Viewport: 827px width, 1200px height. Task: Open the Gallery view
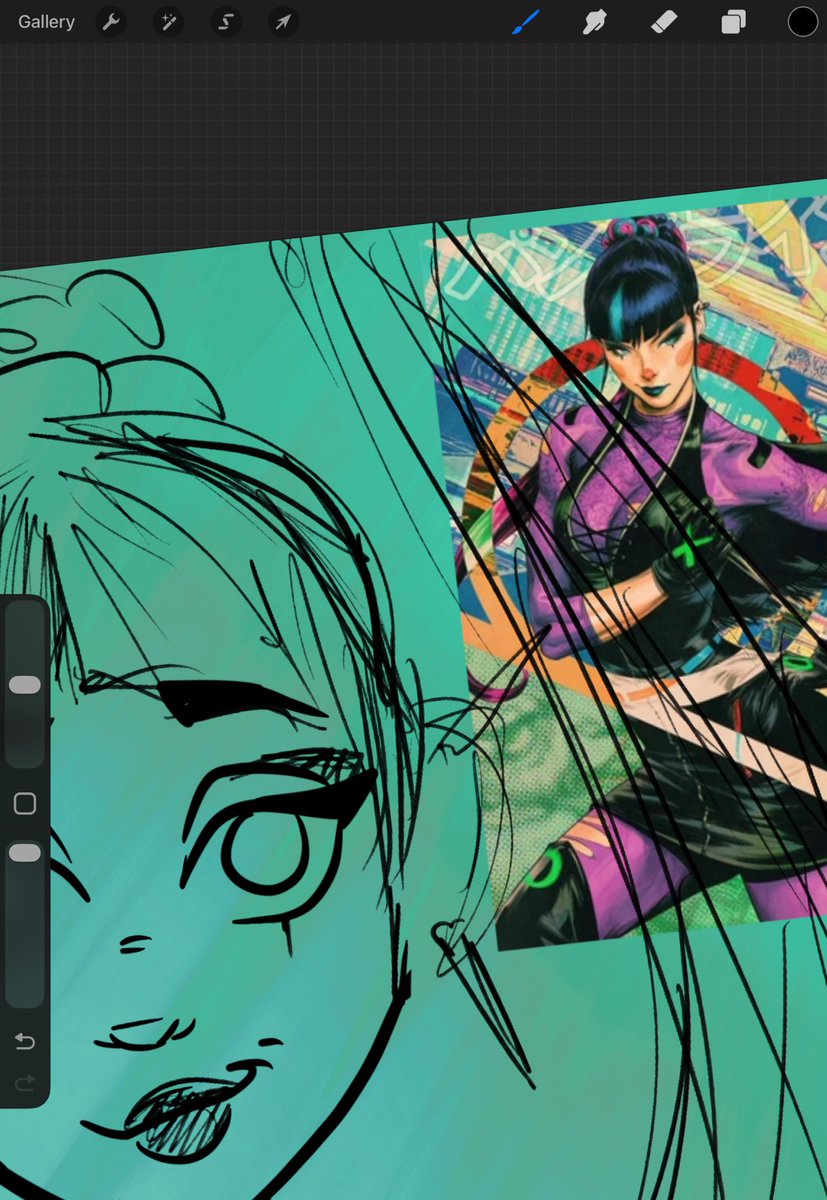tap(46, 21)
